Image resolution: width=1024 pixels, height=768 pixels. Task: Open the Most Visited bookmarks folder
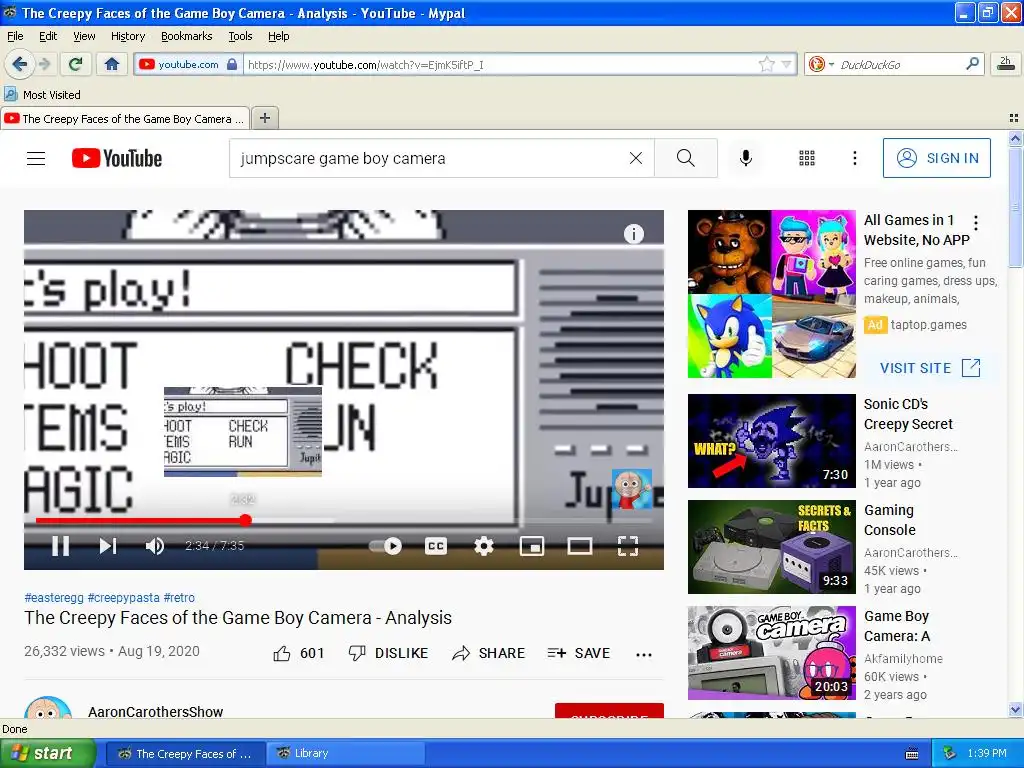pyautogui.click(x=43, y=95)
